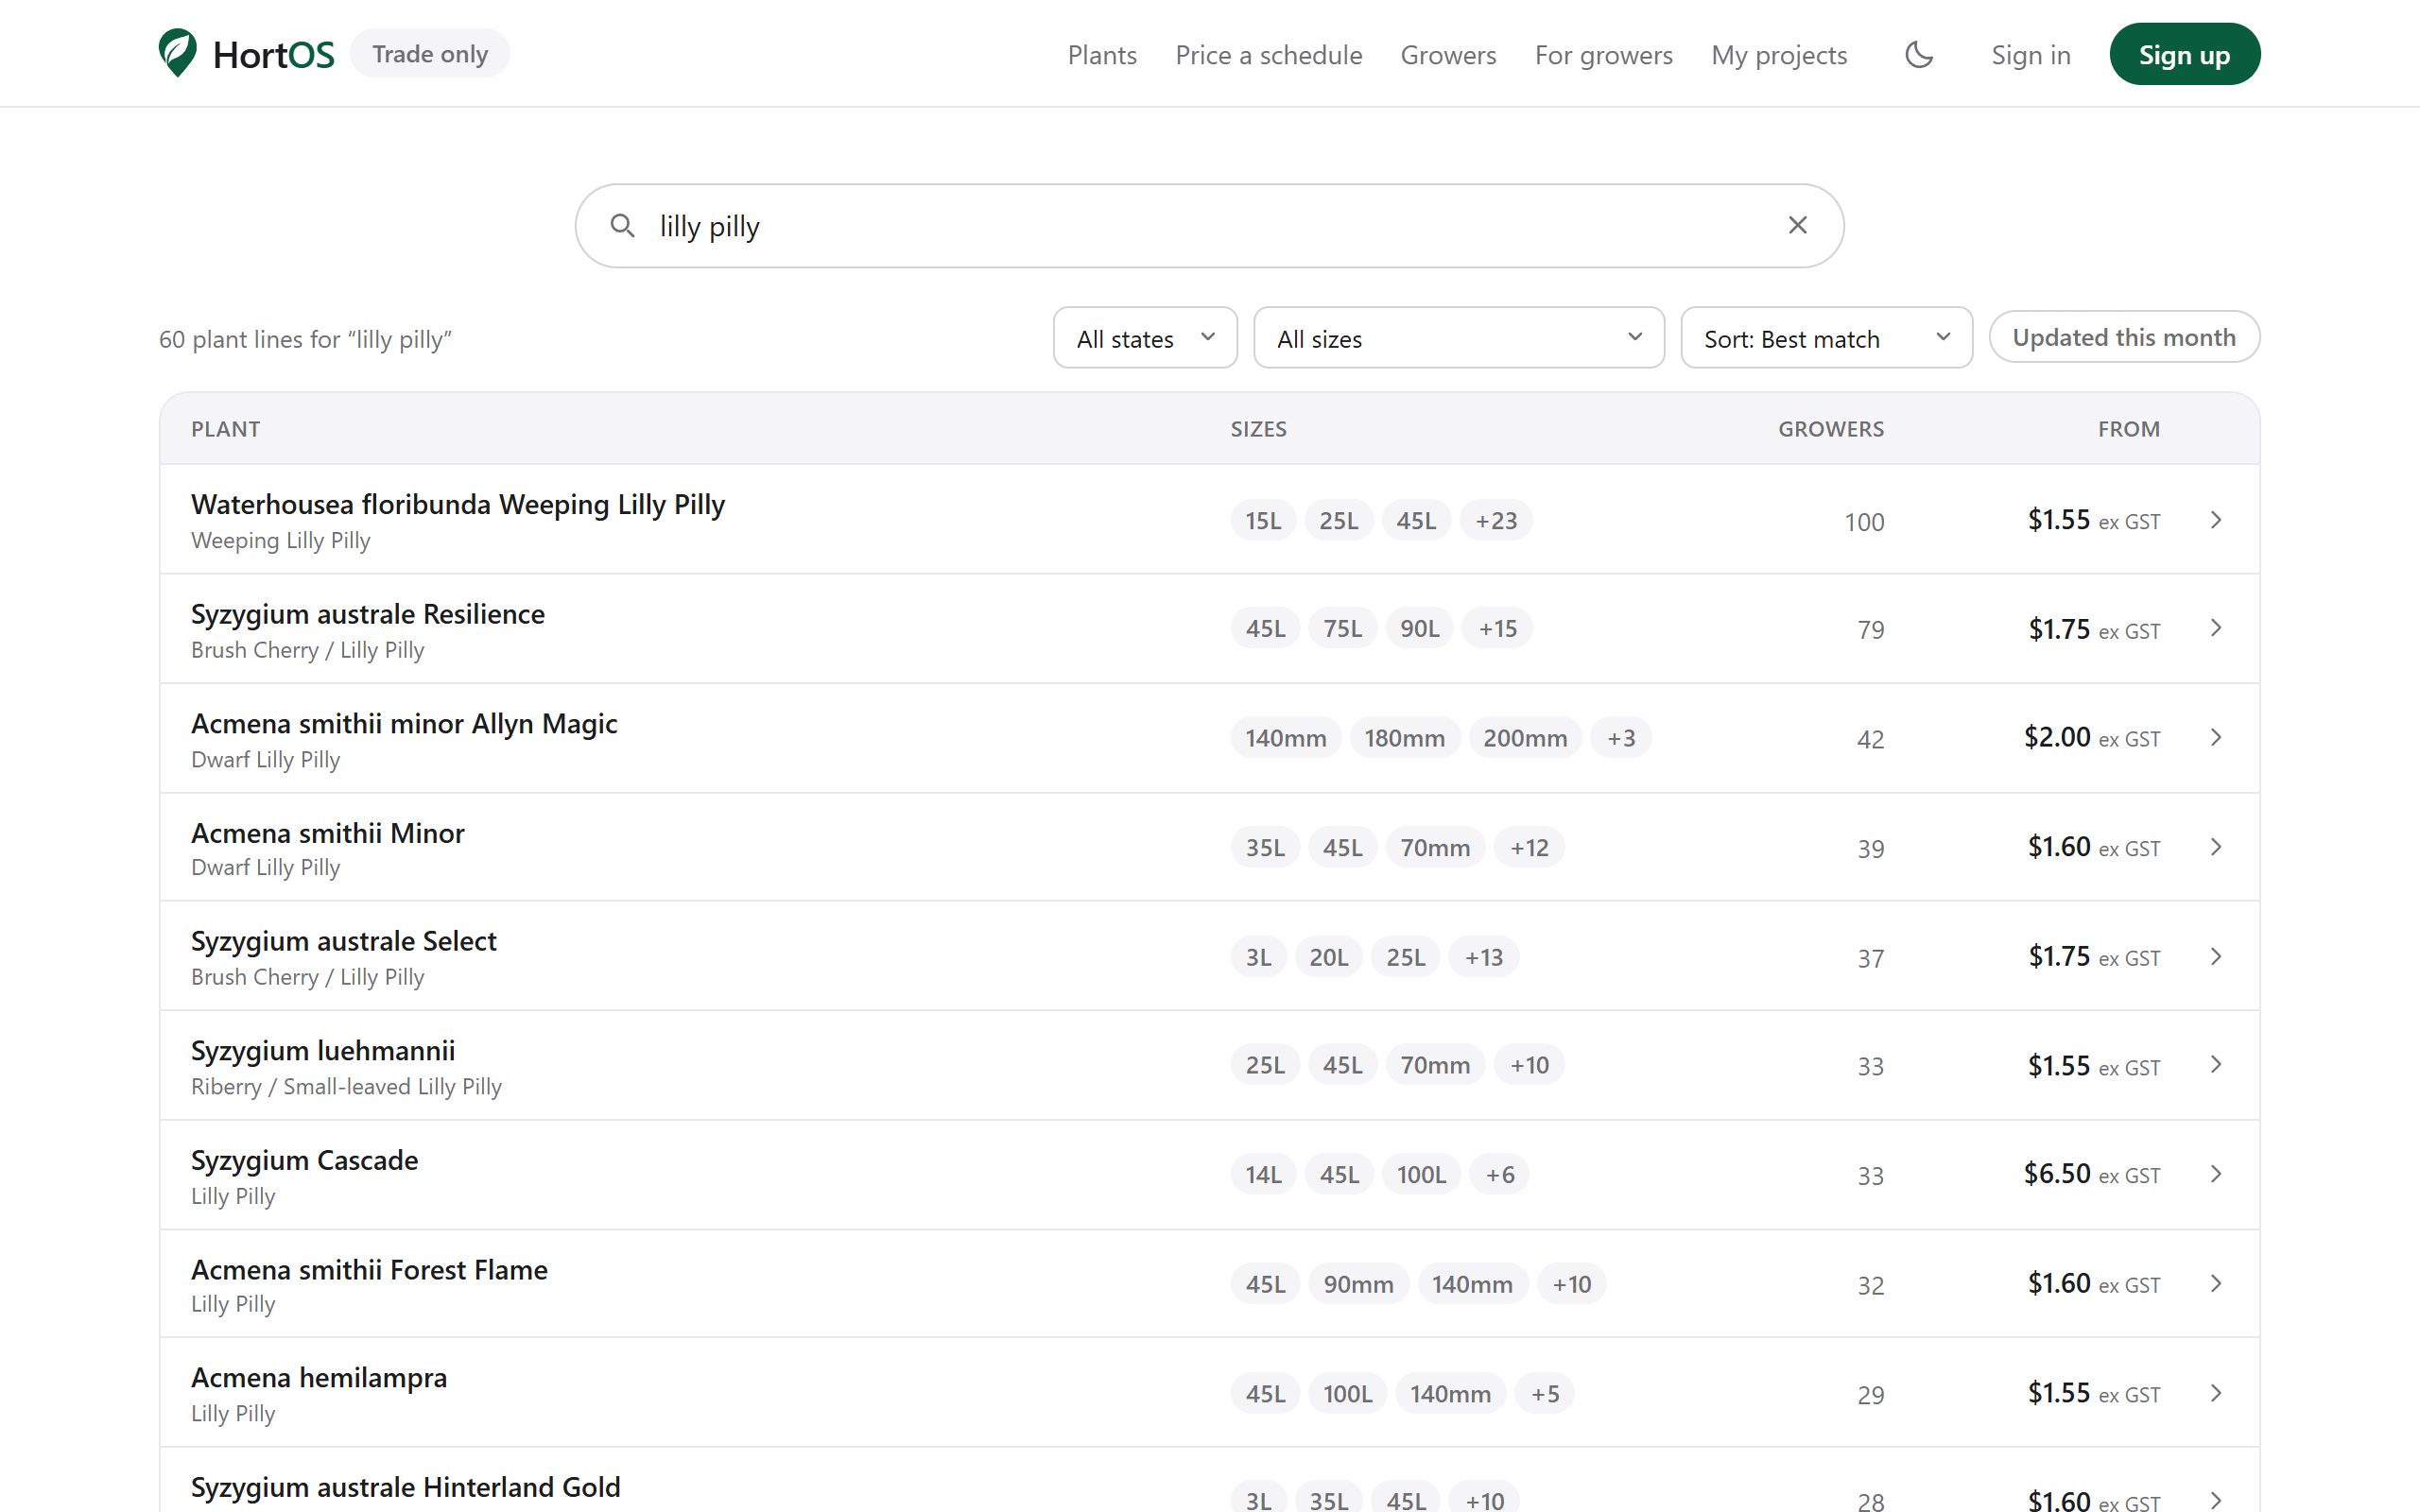Image resolution: width=2420 pixels, height=1512 pixels.
Task: Select 15L size chip for Waterhousea
Action: 1263,520
